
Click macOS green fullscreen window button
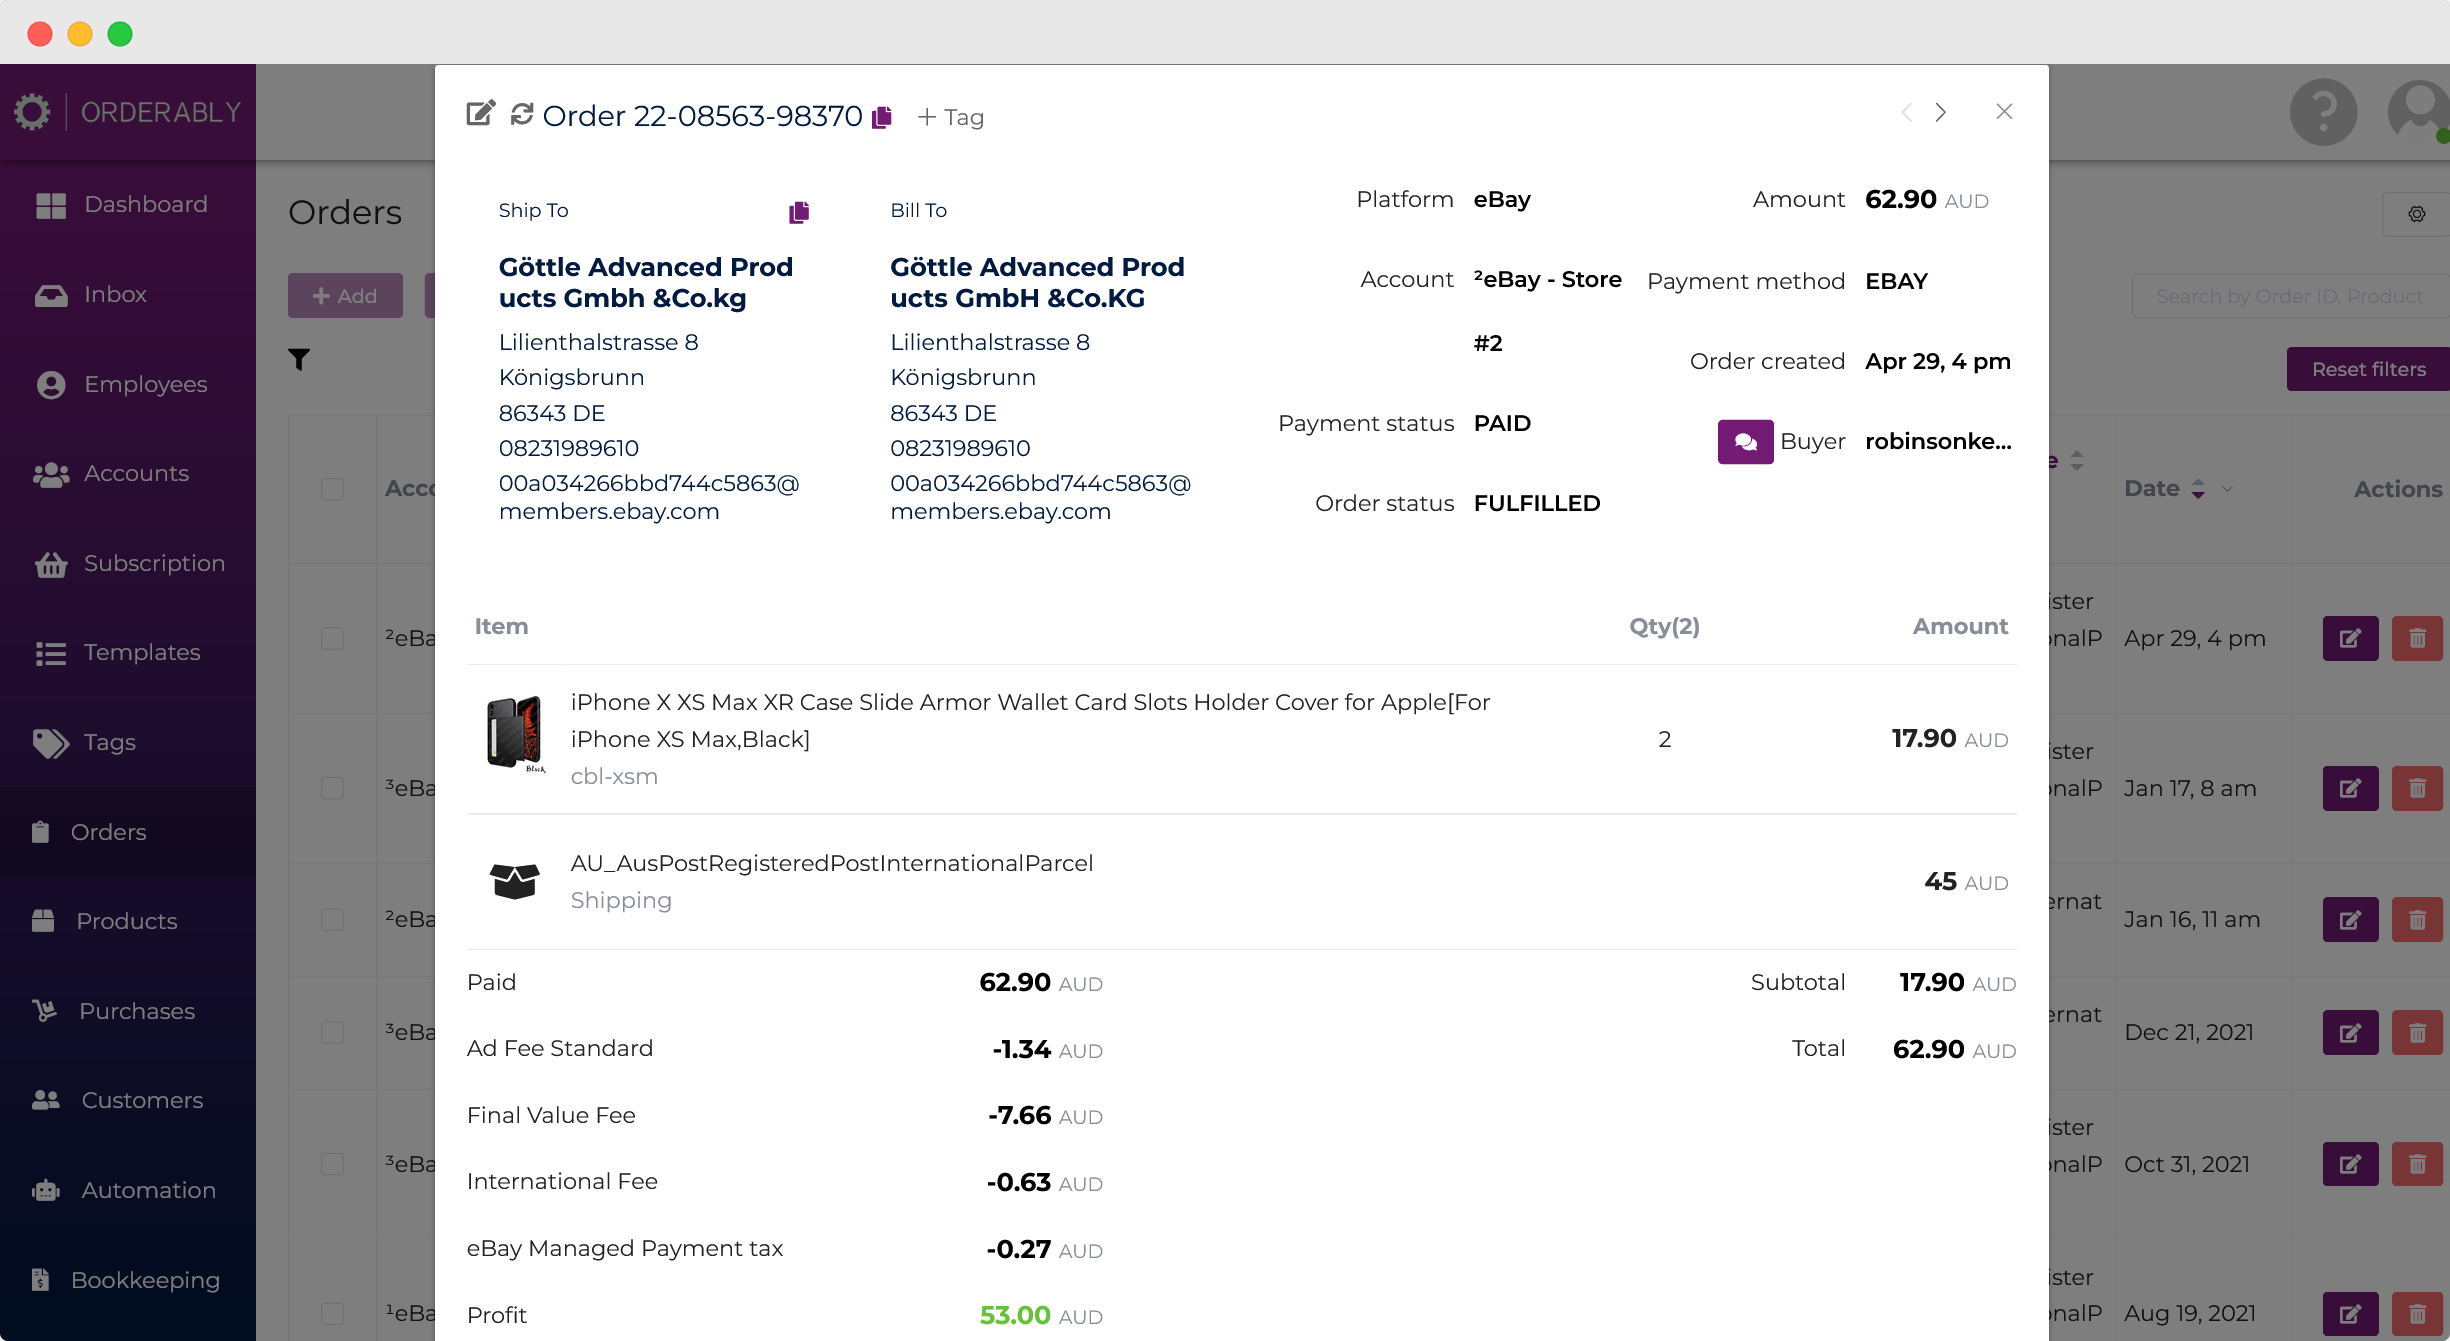click(x=120, y=34)
